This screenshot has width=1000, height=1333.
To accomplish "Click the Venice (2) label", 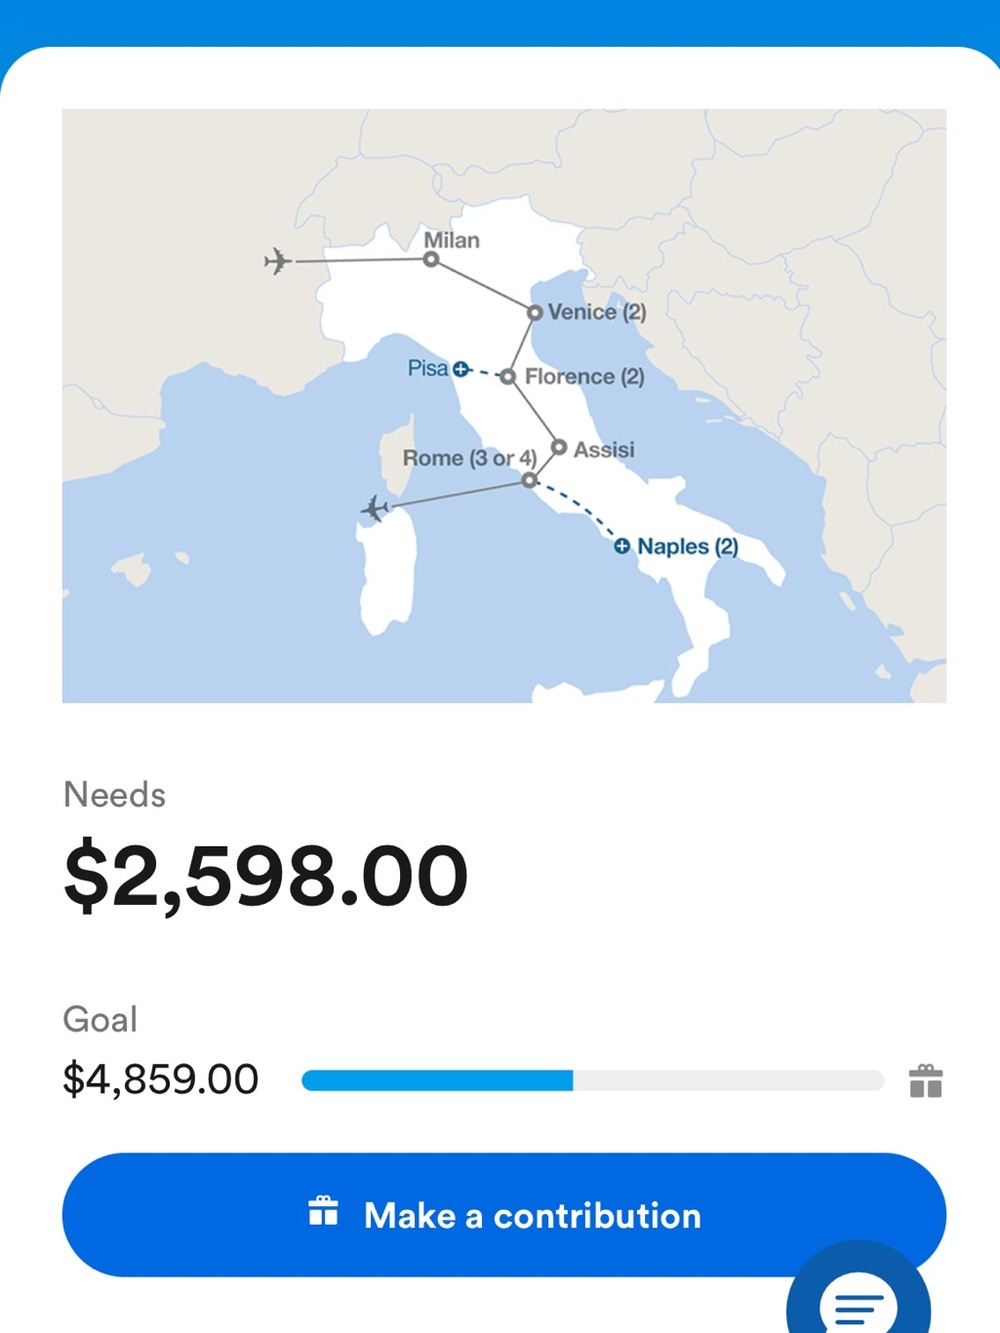I will [597, 312].
